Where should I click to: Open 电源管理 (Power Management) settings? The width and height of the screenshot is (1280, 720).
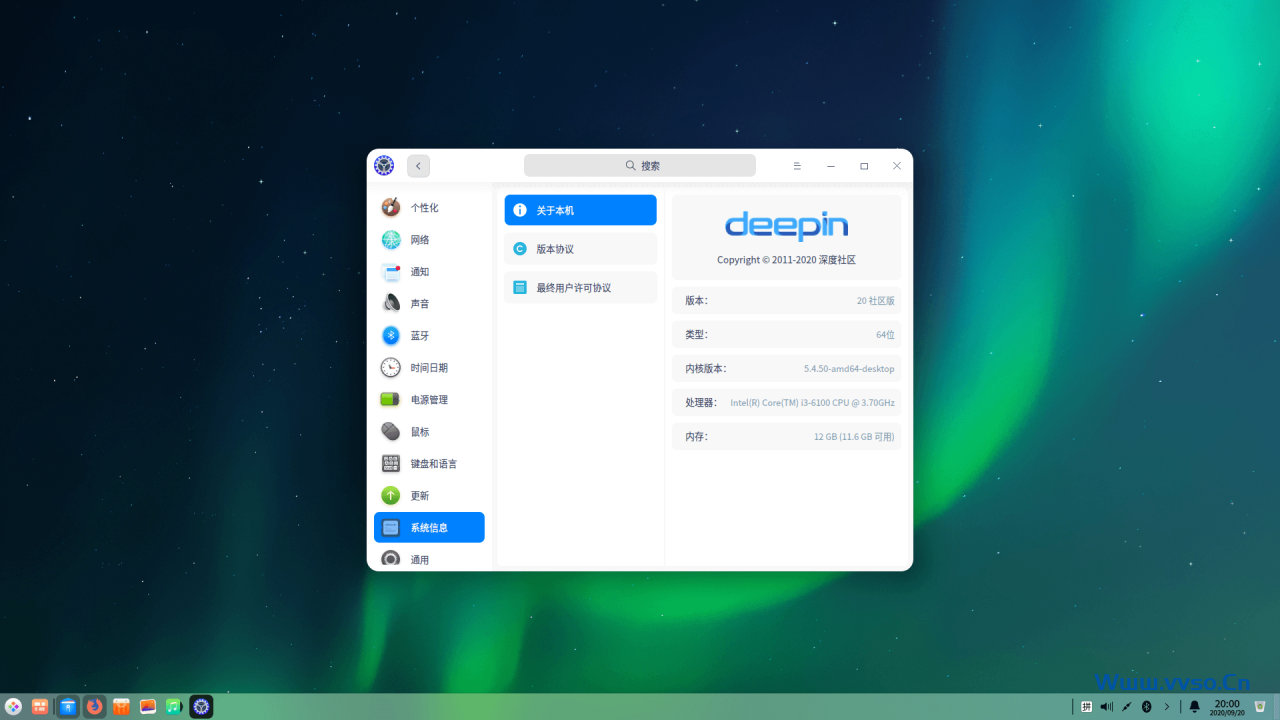428,400
